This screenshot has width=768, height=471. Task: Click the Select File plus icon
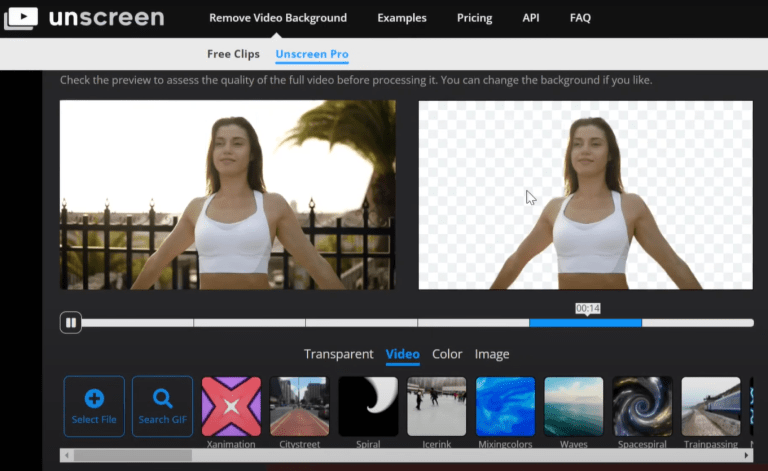[x=94, y=399]
